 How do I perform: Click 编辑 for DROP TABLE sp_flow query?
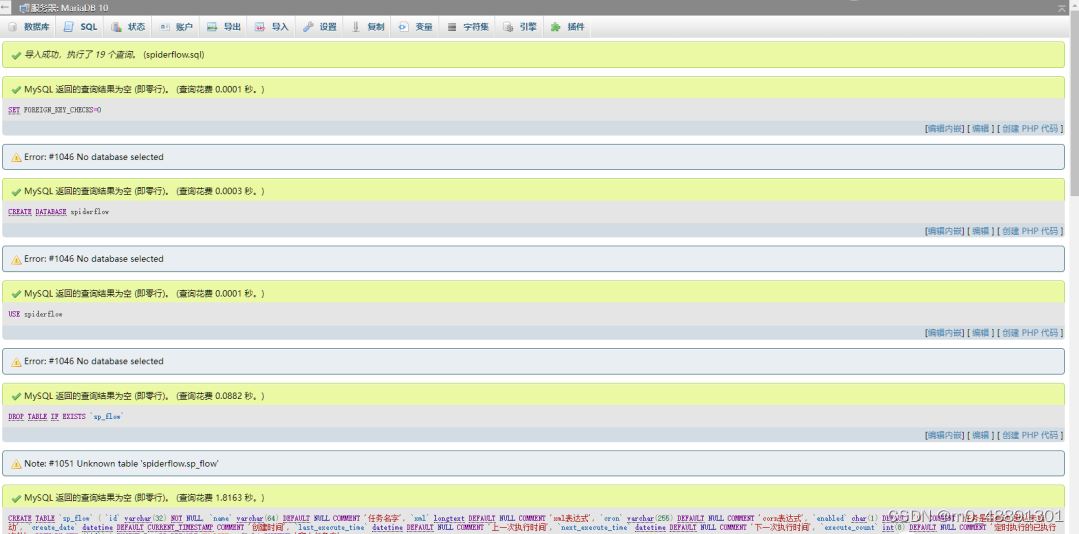pos(980,436)
